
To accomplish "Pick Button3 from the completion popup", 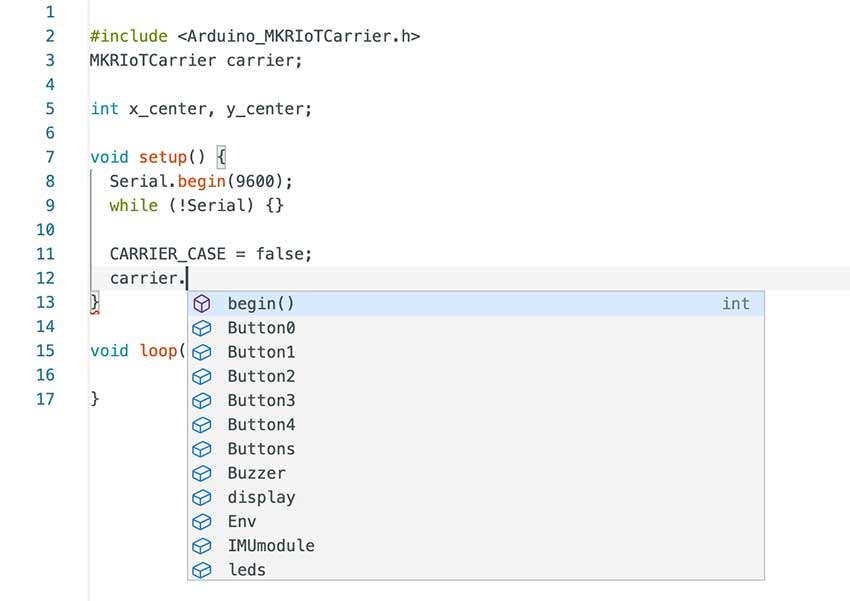I will point(261,401).
